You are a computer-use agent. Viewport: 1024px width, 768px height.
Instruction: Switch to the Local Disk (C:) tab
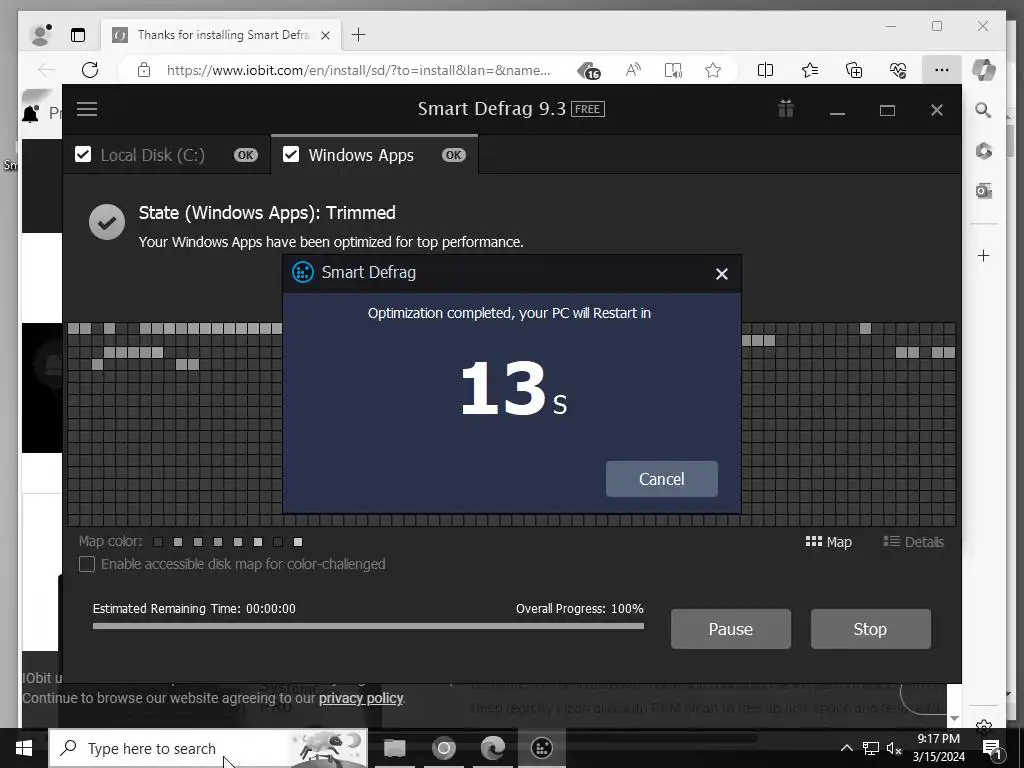pyautogui.click(x=167, y=155)
